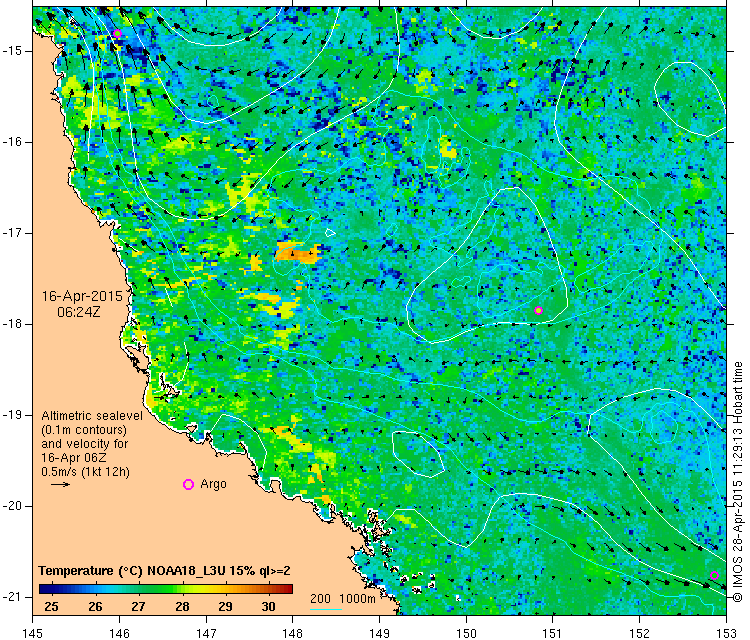This screenshot has width=750, height=640.
Task: Click the Argo float marker near 150.8E 17.9S
Action: click(x=538, y=310)
